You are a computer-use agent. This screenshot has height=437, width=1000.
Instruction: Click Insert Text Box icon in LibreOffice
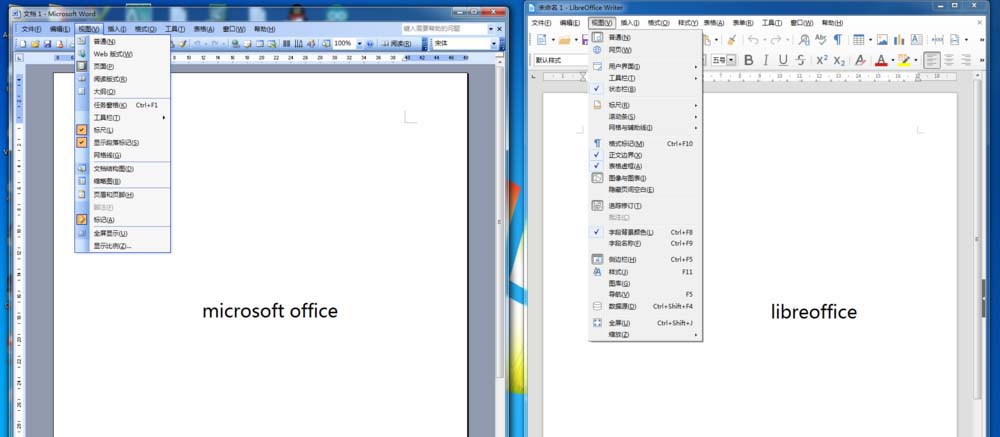click(x=916, y=40)
